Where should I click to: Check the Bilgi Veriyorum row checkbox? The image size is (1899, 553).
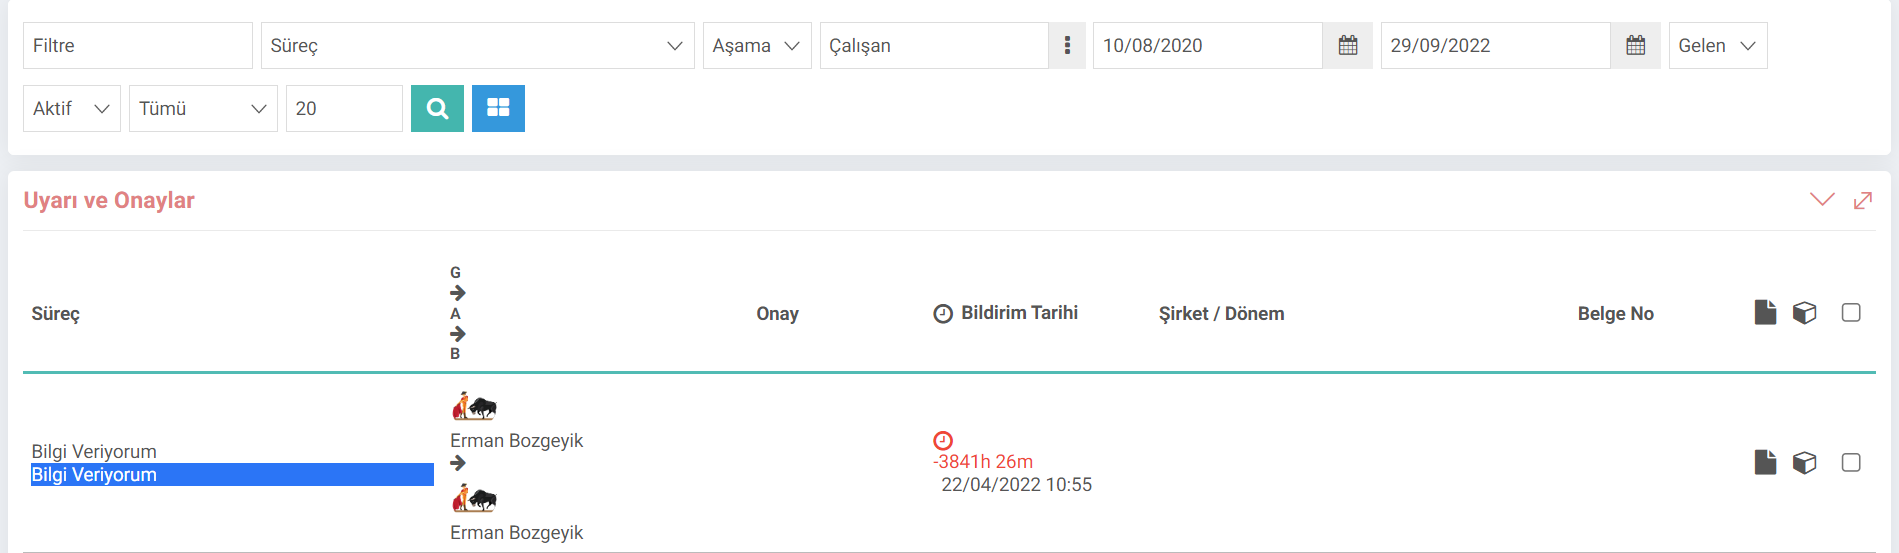(x=1851, y=462)
